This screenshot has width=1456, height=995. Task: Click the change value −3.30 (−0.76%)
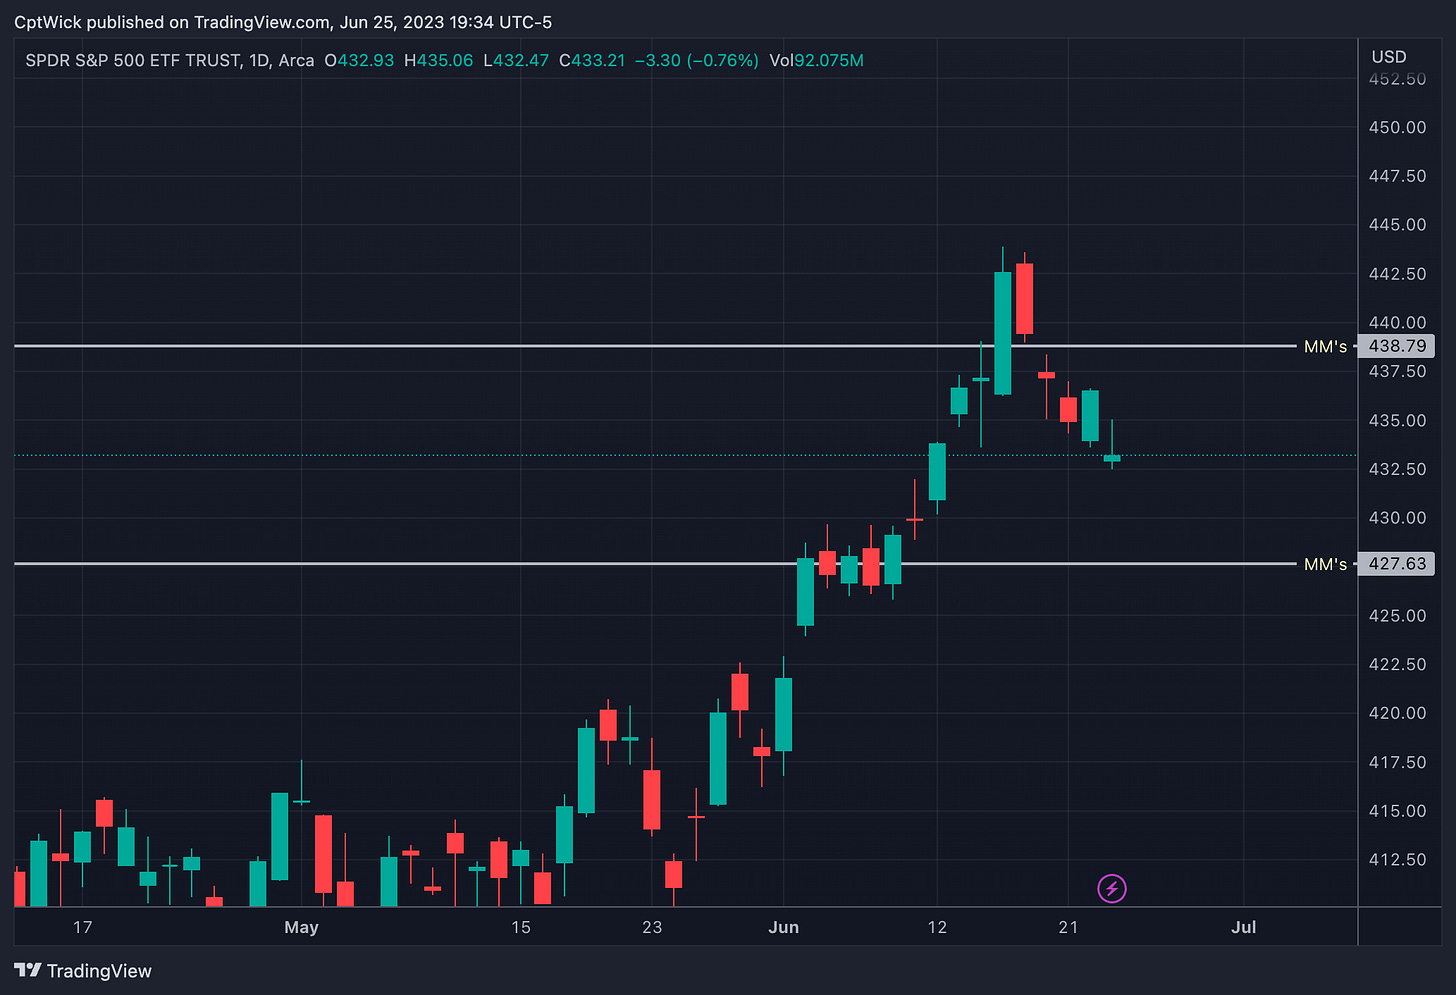(697, 60)
